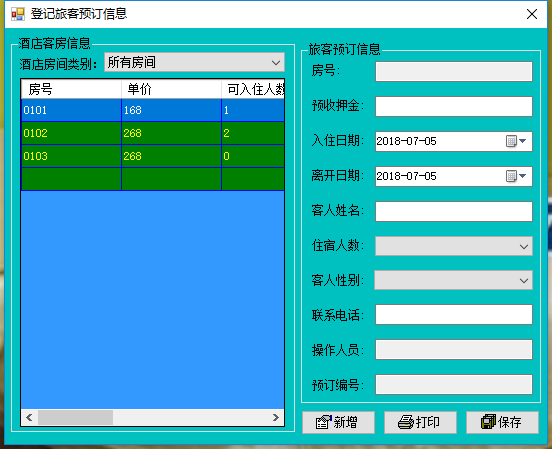The image size is (552, 449).
Task: Click the 联系电话 phone input field
Action: (454, 314)
